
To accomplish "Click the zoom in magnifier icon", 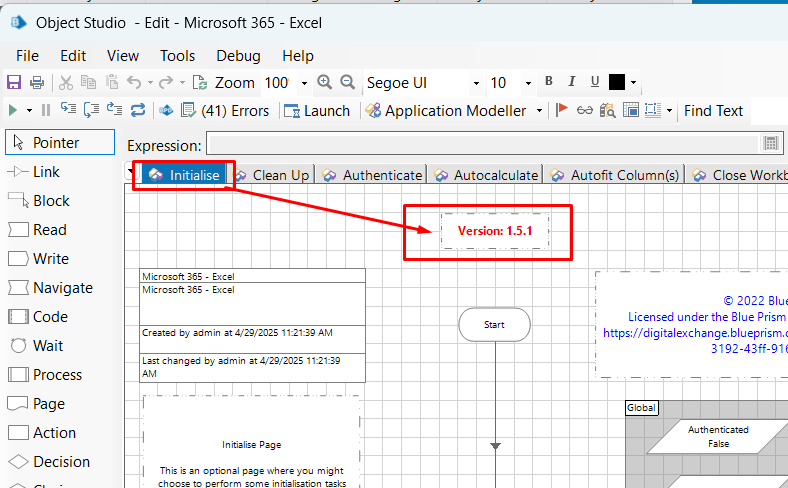I will [324, 83].
